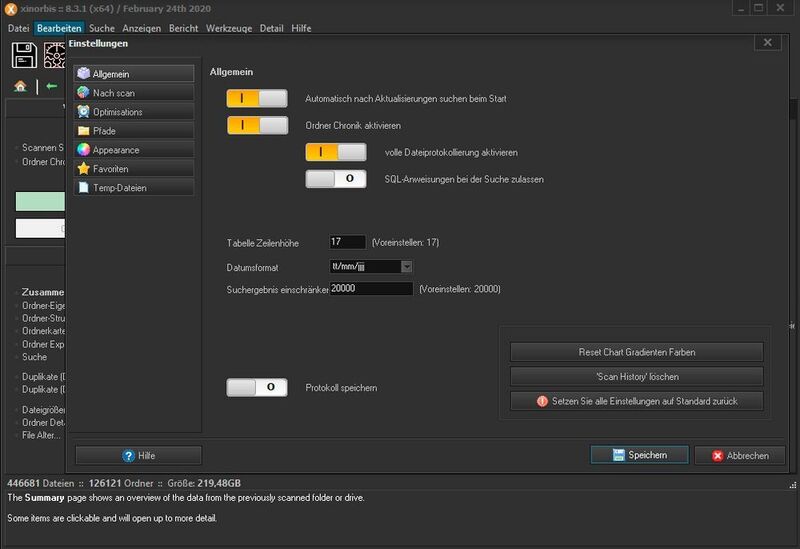Open the Bericht menu
800x549 pixels.
[x=183, y=28]
